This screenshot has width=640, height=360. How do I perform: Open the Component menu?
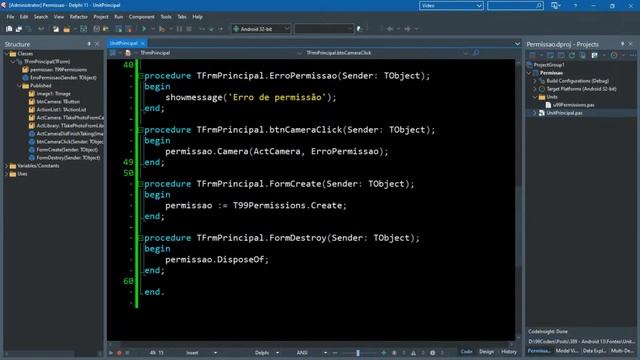point(142,17)
